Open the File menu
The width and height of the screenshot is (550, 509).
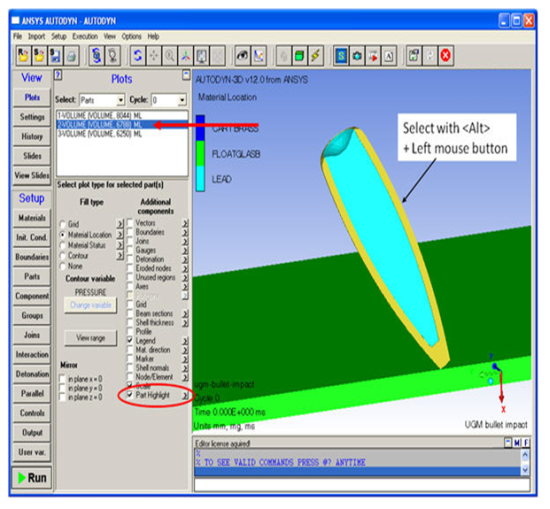coord(18,36)
